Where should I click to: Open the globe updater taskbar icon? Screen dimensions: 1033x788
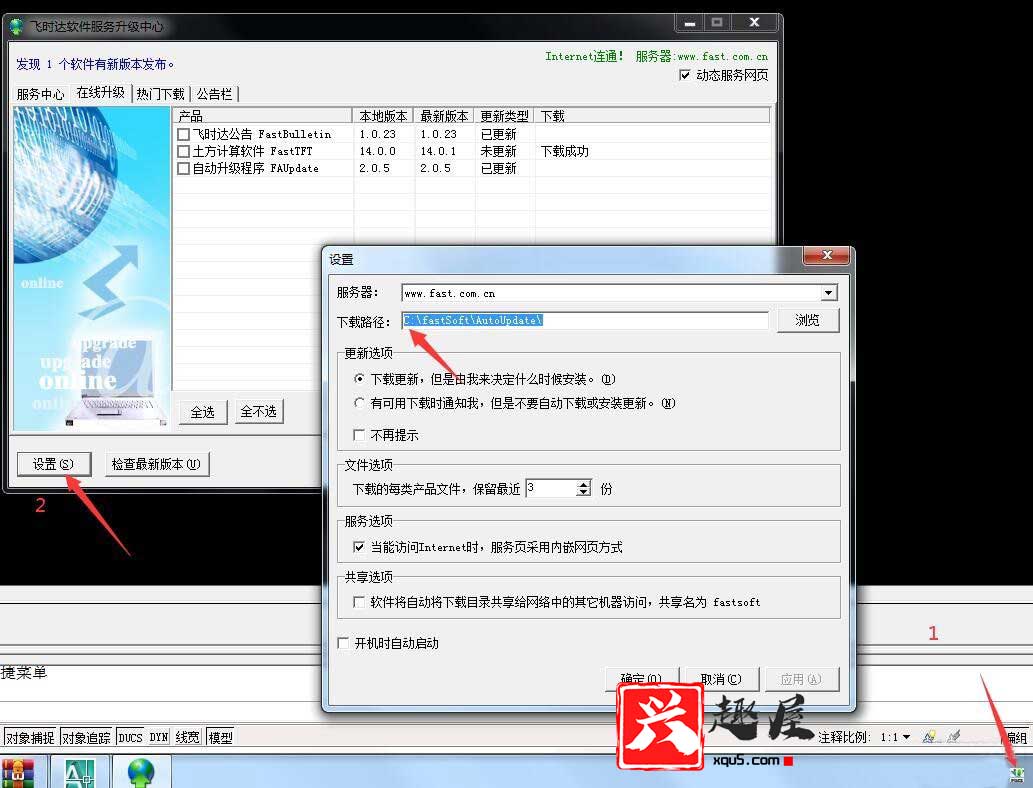141,774
